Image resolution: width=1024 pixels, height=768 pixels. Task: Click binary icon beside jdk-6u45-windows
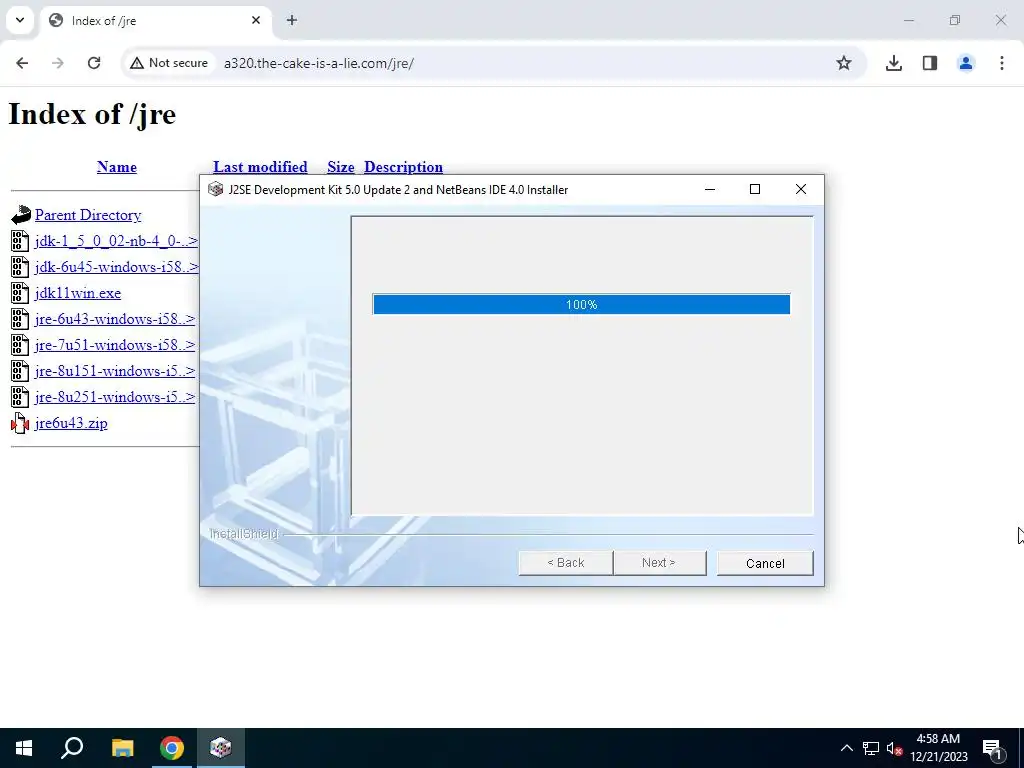coord(20,267)
